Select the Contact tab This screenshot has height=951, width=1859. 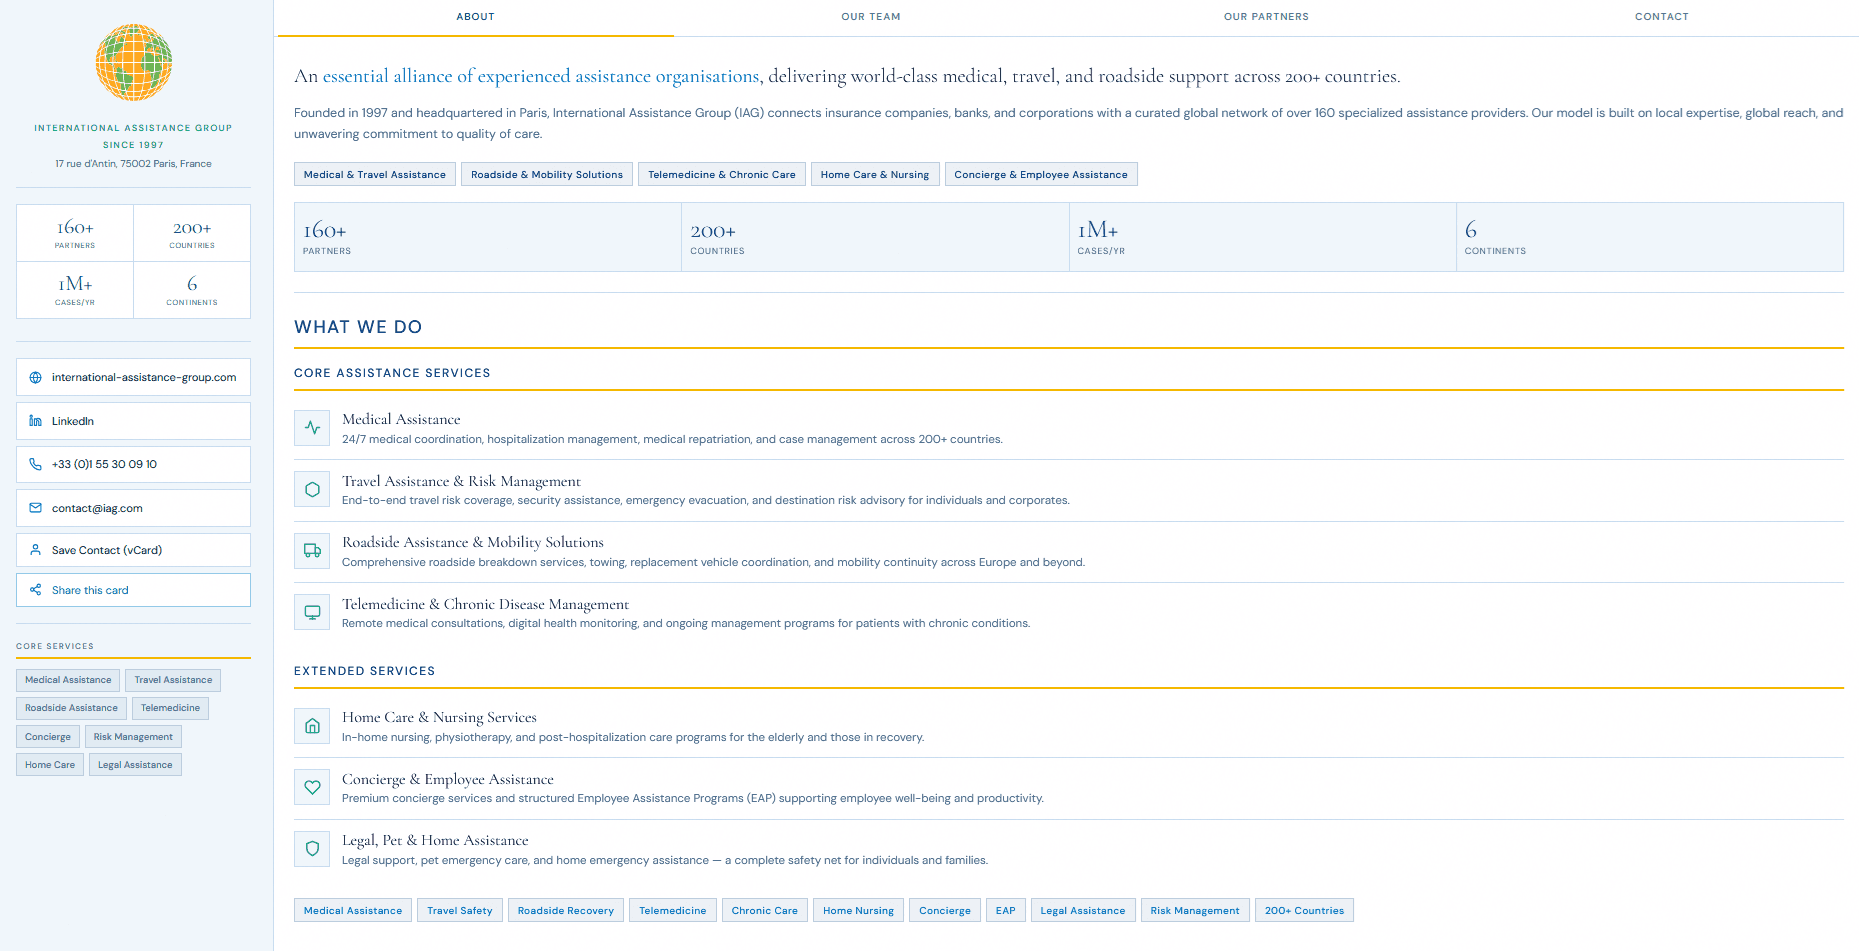pyautogui.click(x=1661, y=17)
